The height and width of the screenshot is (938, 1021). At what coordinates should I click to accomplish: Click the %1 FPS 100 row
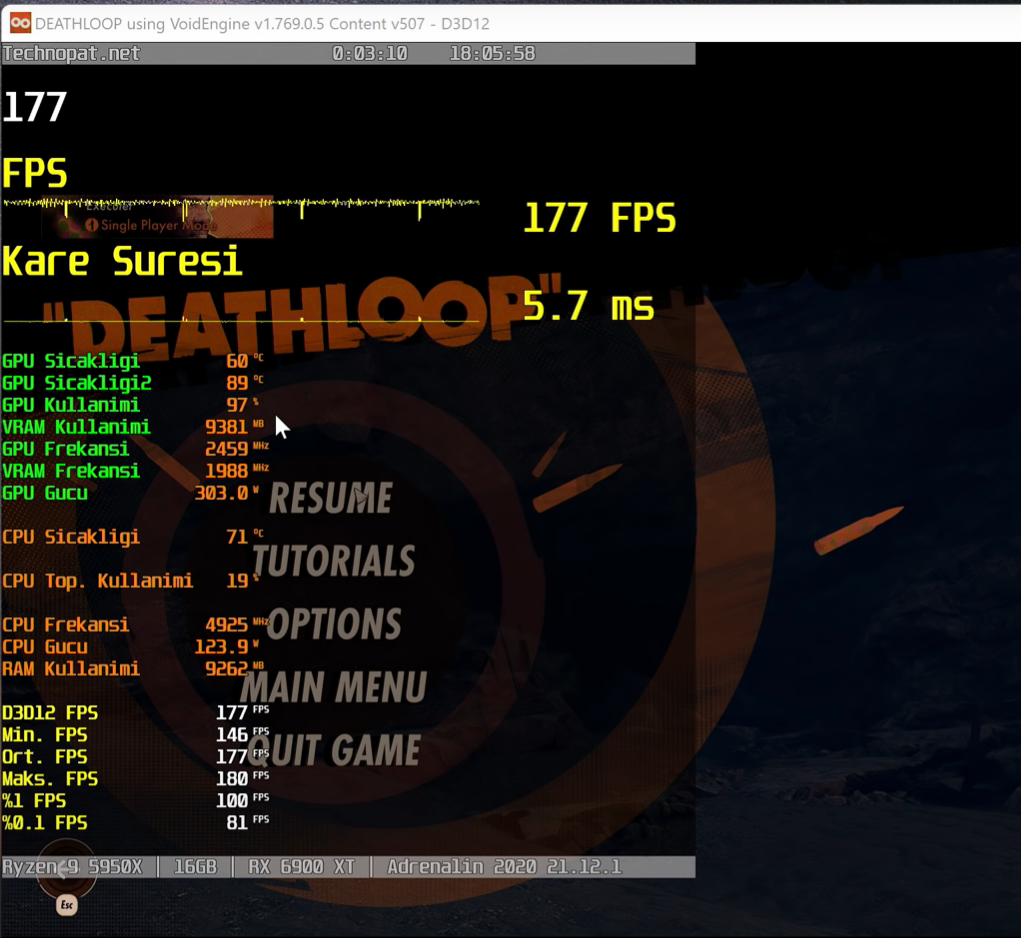pos(135,801)
